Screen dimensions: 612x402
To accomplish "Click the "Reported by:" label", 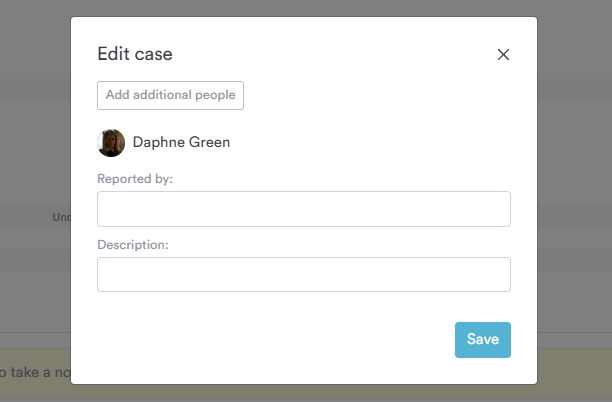I will [x=135, y=179].
